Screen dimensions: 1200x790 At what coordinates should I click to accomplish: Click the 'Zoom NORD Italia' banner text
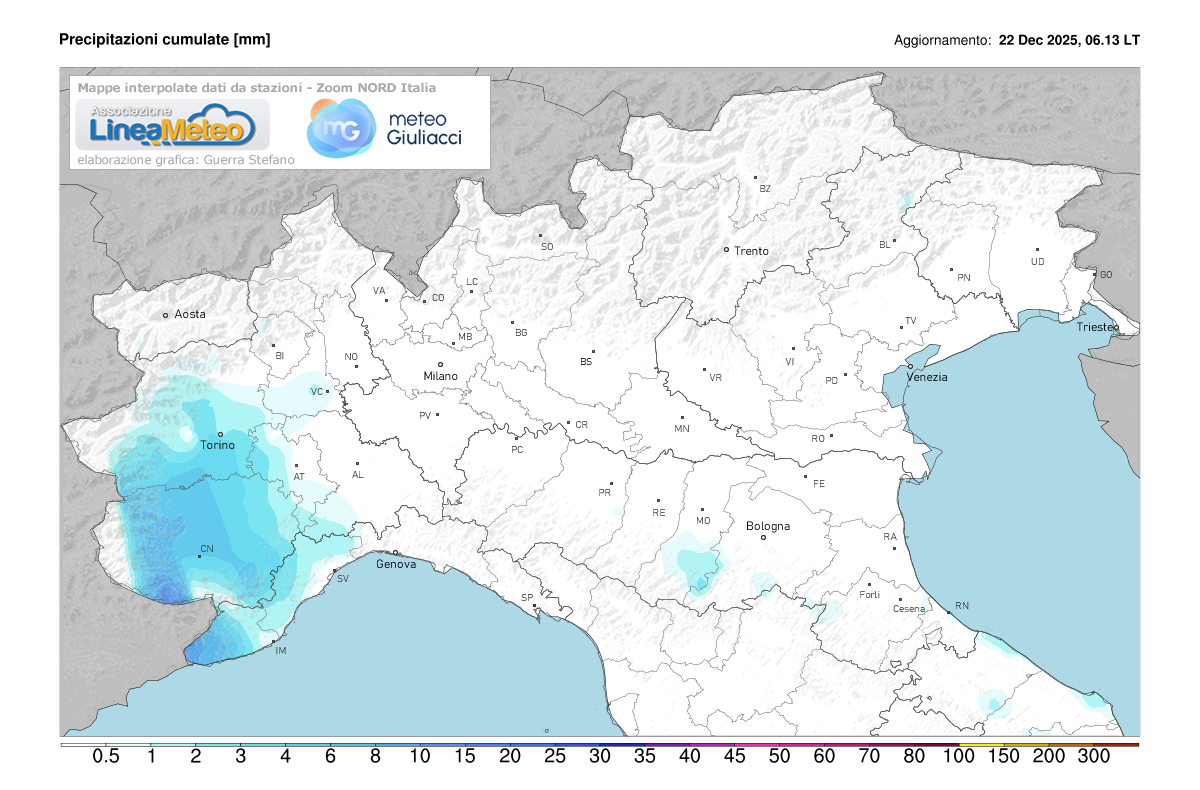click(x=376, y=89)
